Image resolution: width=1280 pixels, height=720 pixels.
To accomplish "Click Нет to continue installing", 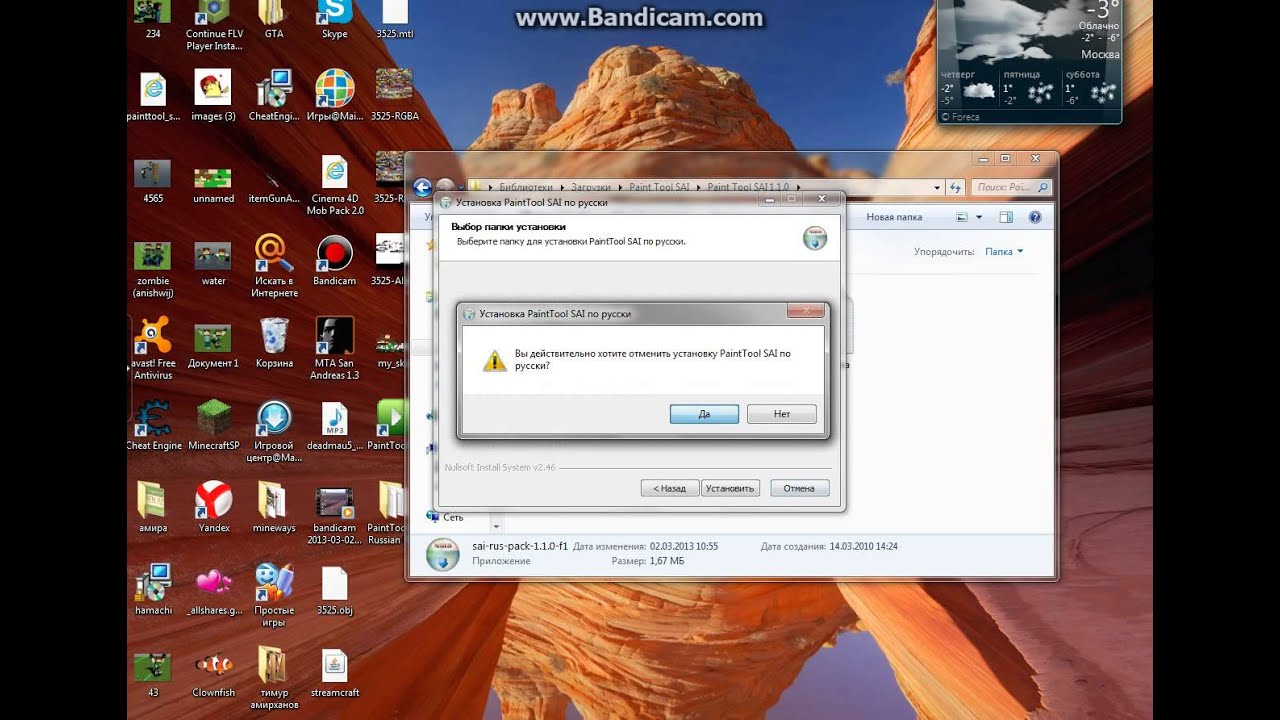I will click(782, 414).
